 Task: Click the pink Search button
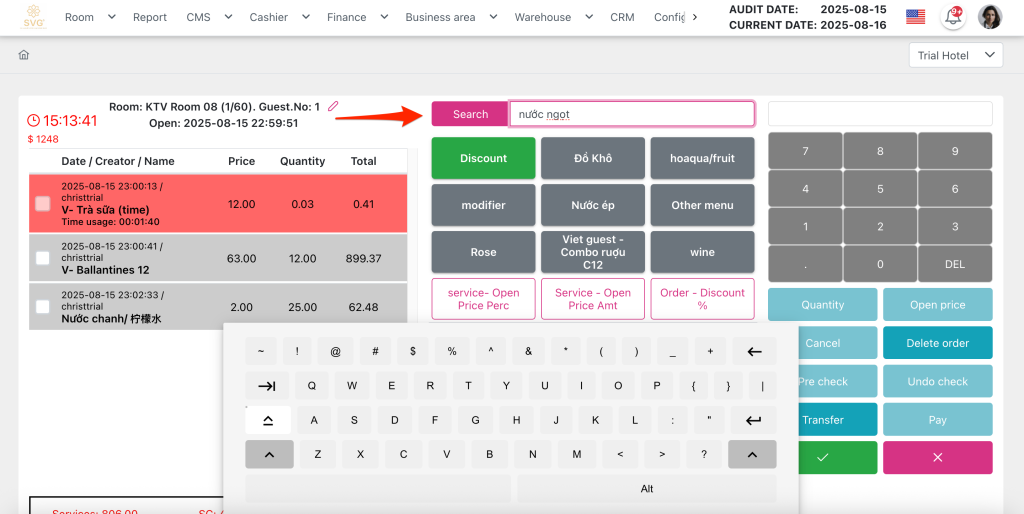click(x=470, y=114)
